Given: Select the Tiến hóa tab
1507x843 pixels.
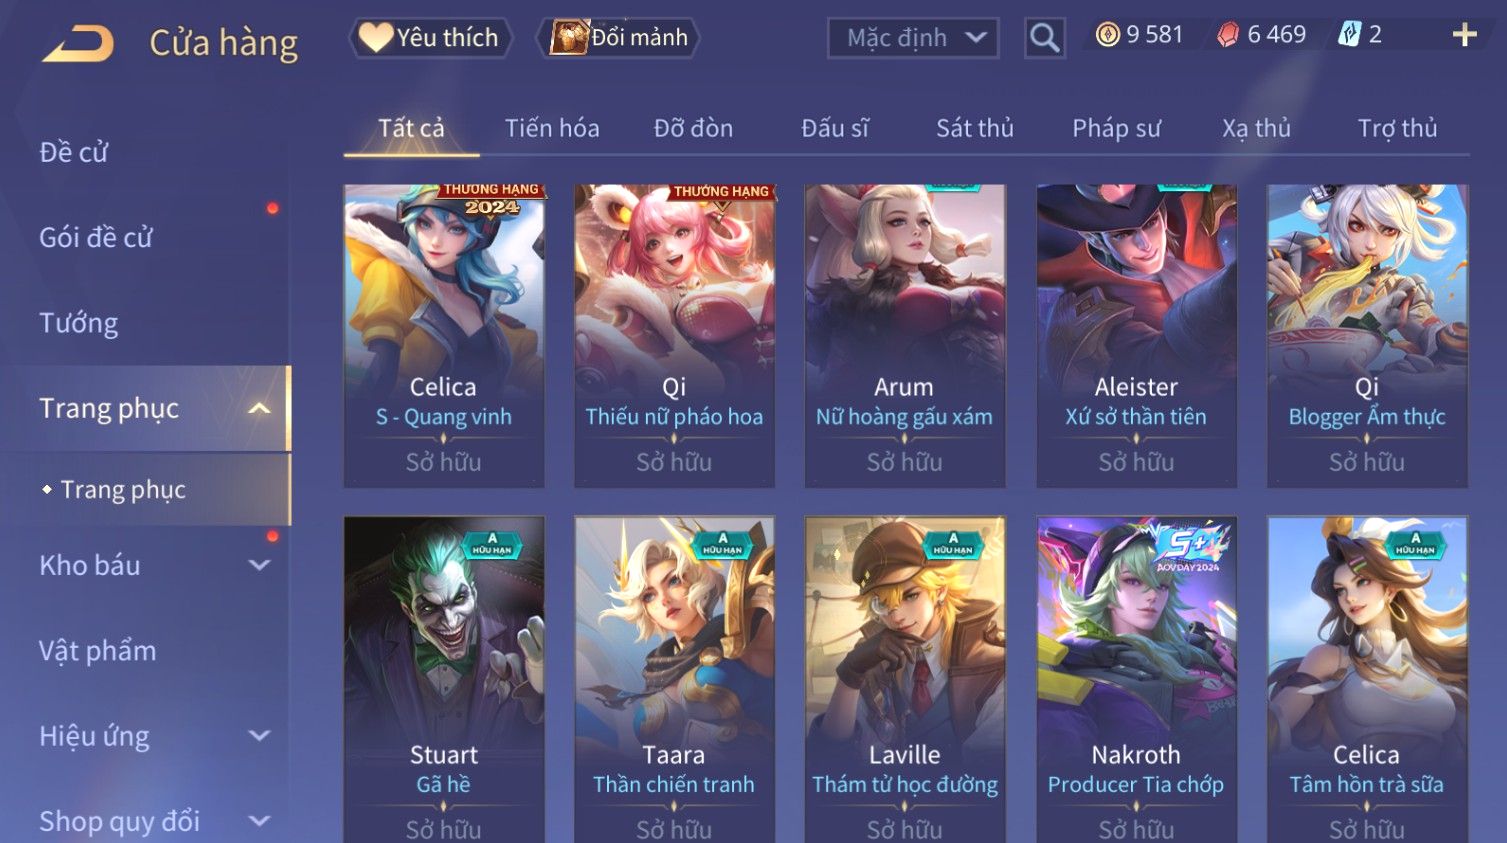Looking at the screenshot, I should coord(552,128).
